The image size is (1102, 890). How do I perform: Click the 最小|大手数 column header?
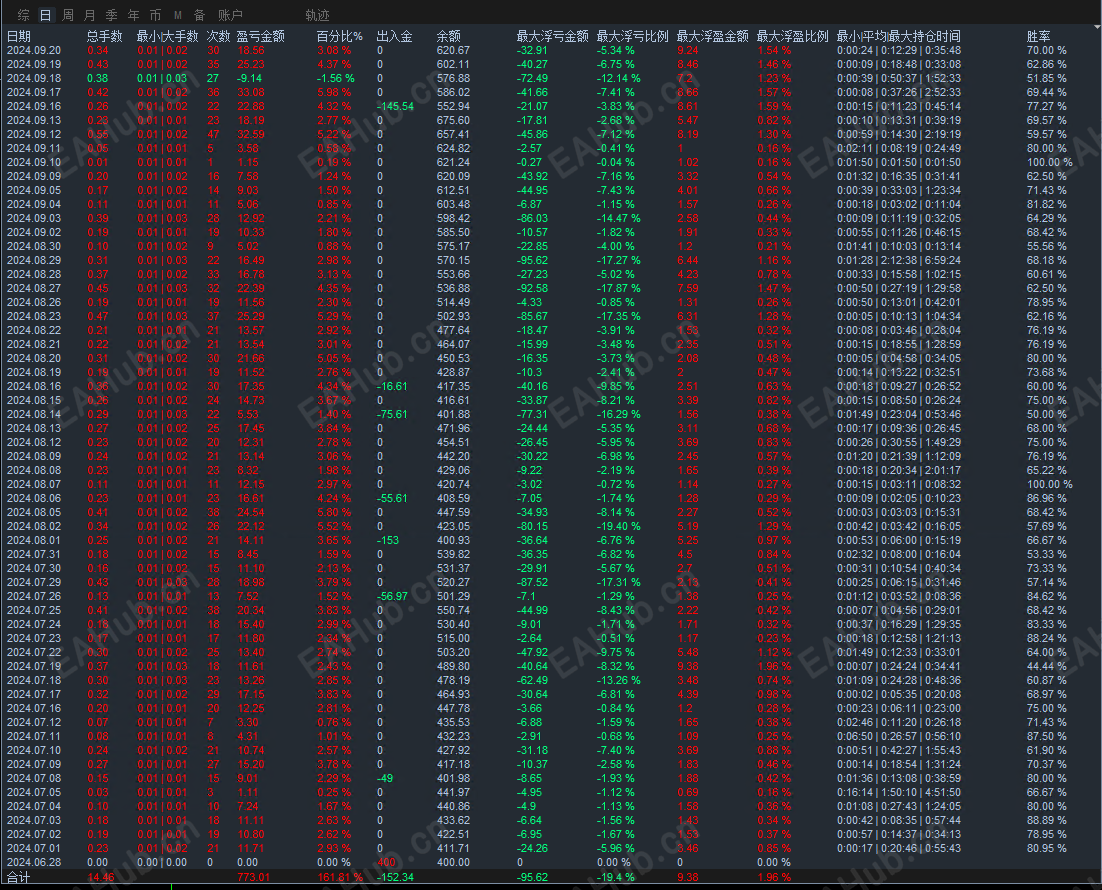click(x=167, y=36)
